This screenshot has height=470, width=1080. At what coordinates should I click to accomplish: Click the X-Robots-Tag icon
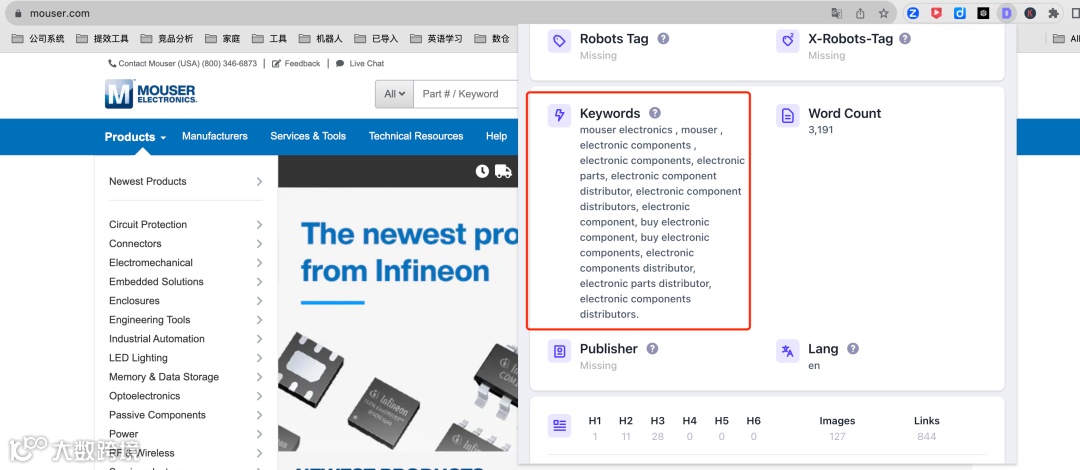[787, 41]
